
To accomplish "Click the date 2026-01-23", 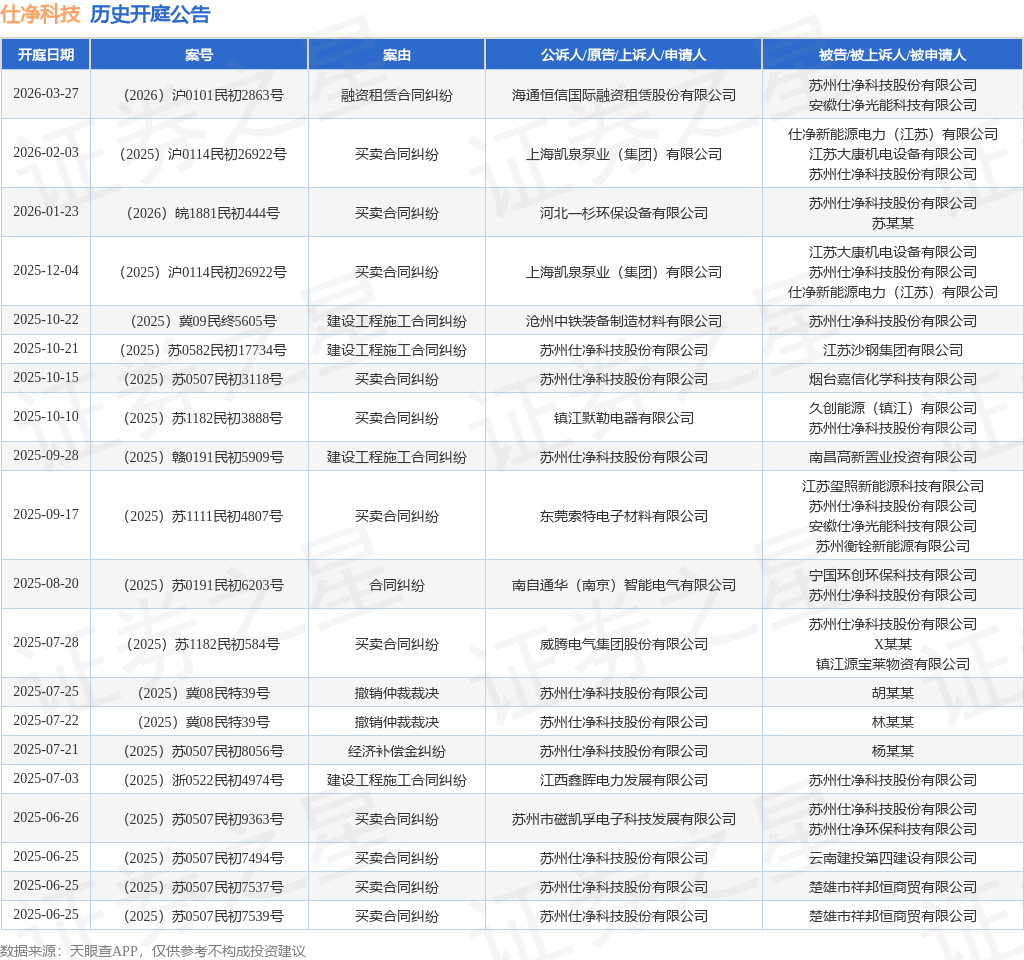I will pos(46,211).
